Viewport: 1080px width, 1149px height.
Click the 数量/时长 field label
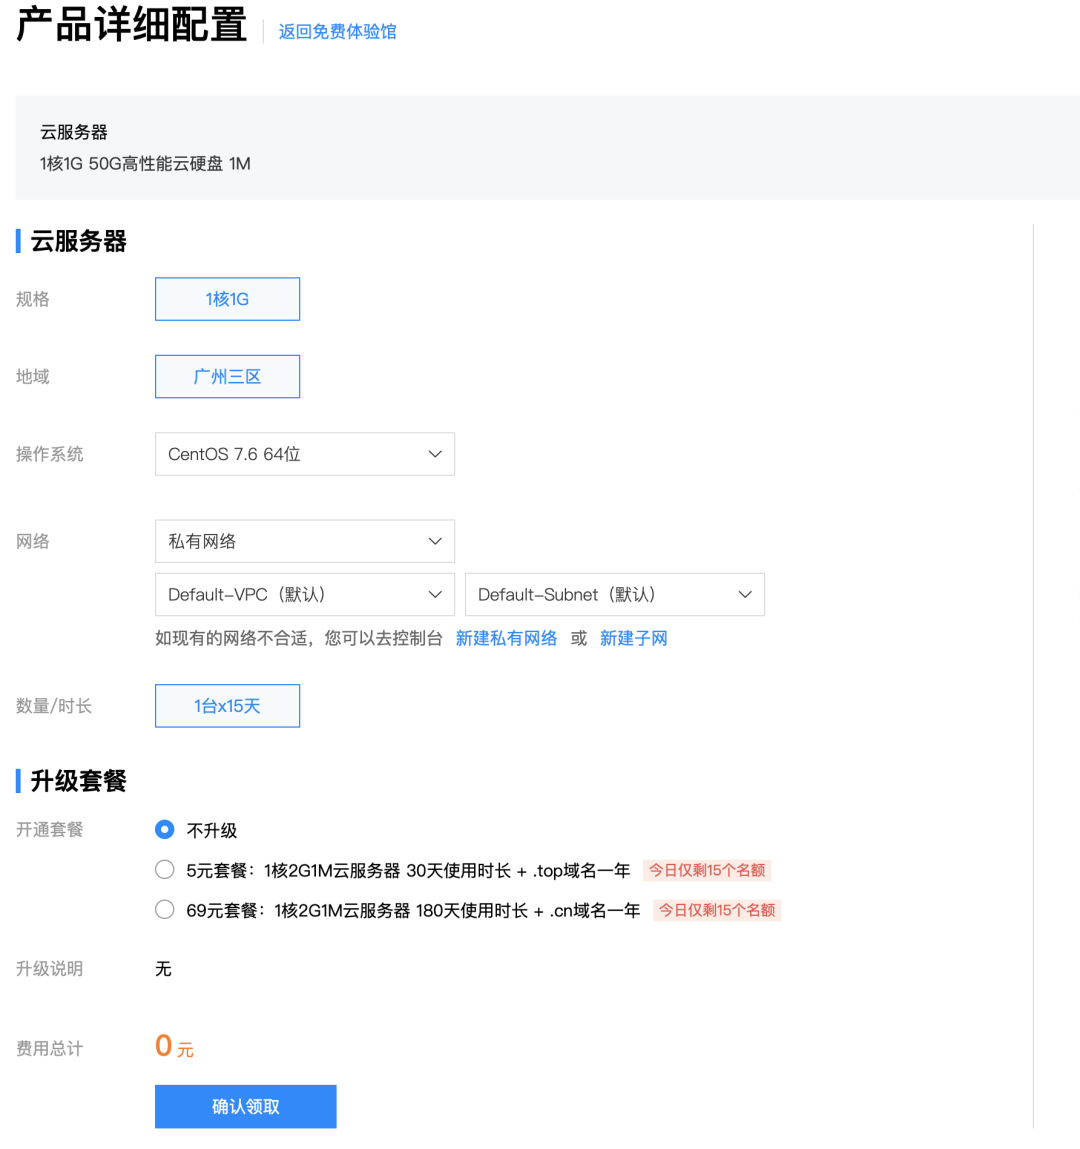54,706
